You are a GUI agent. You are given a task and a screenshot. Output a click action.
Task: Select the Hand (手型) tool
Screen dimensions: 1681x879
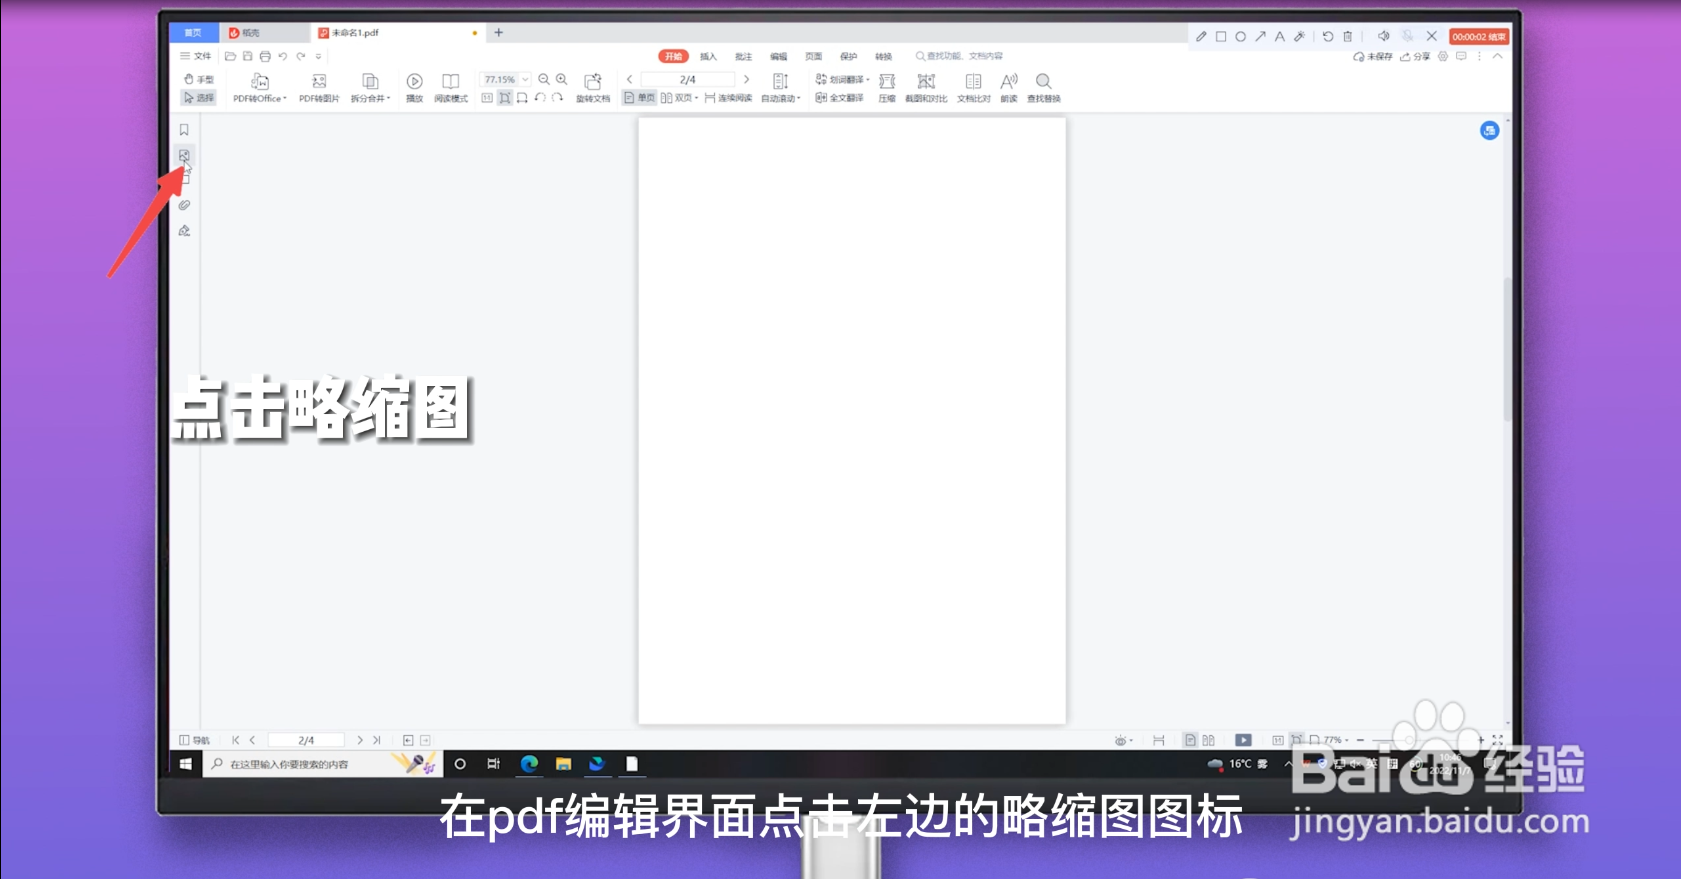(x=198, y=79)
